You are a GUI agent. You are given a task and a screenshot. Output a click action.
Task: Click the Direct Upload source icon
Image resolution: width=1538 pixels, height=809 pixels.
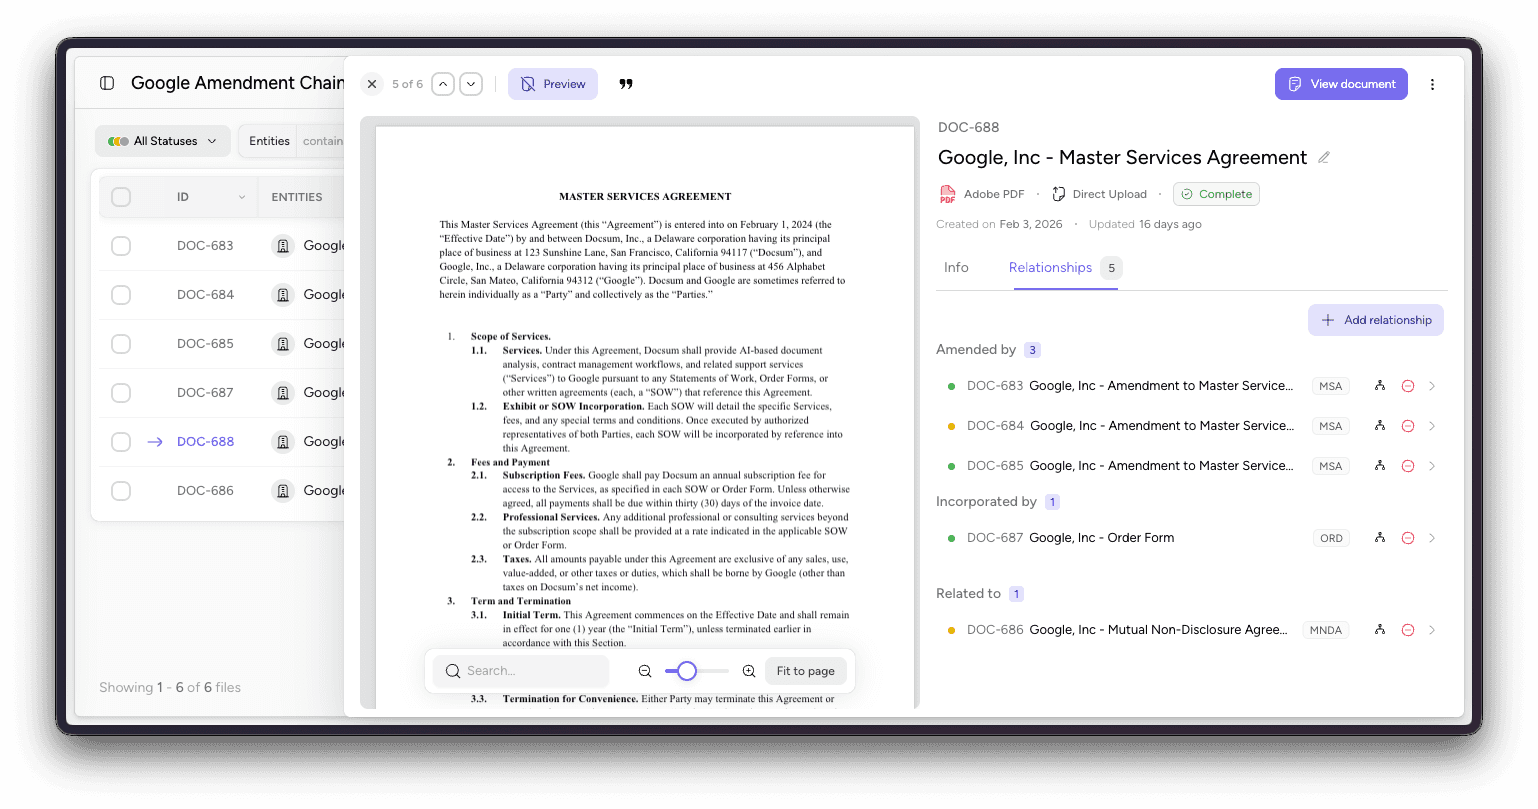click(x=1059, y=194)
